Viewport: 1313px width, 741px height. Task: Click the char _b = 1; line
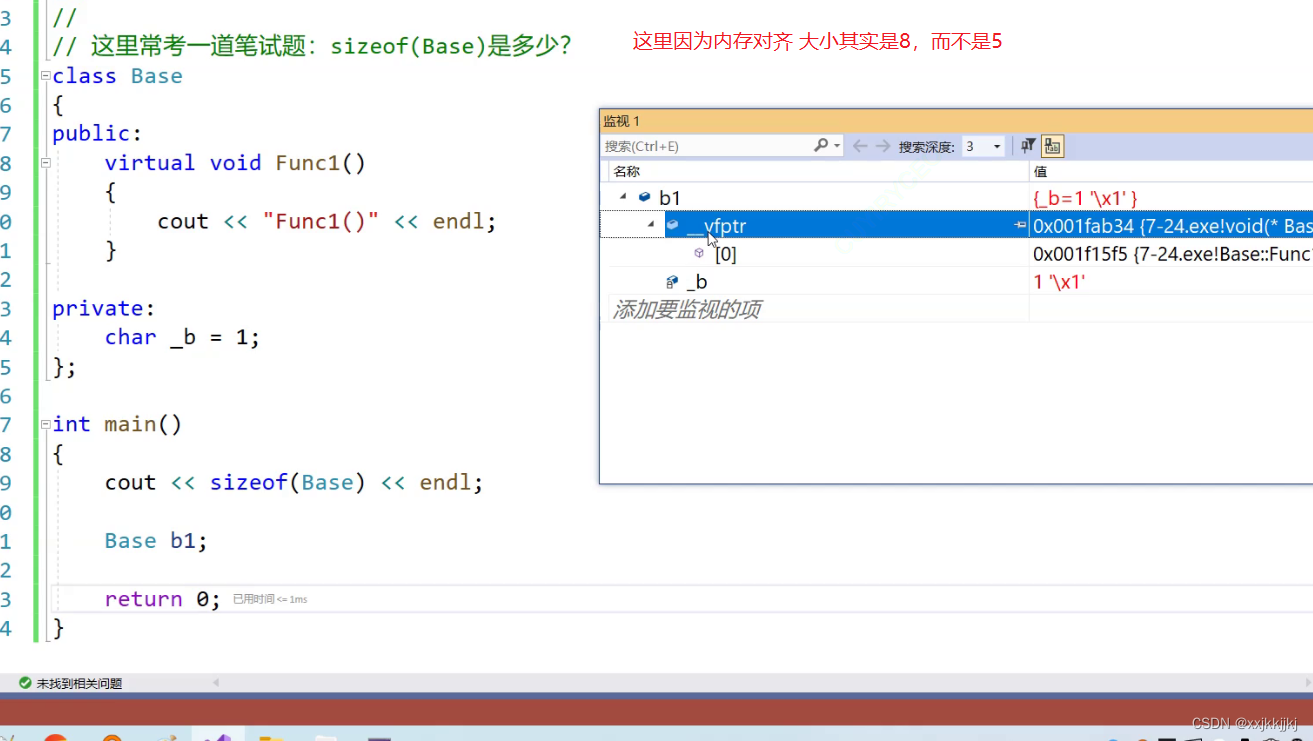(x=182, y=337)
